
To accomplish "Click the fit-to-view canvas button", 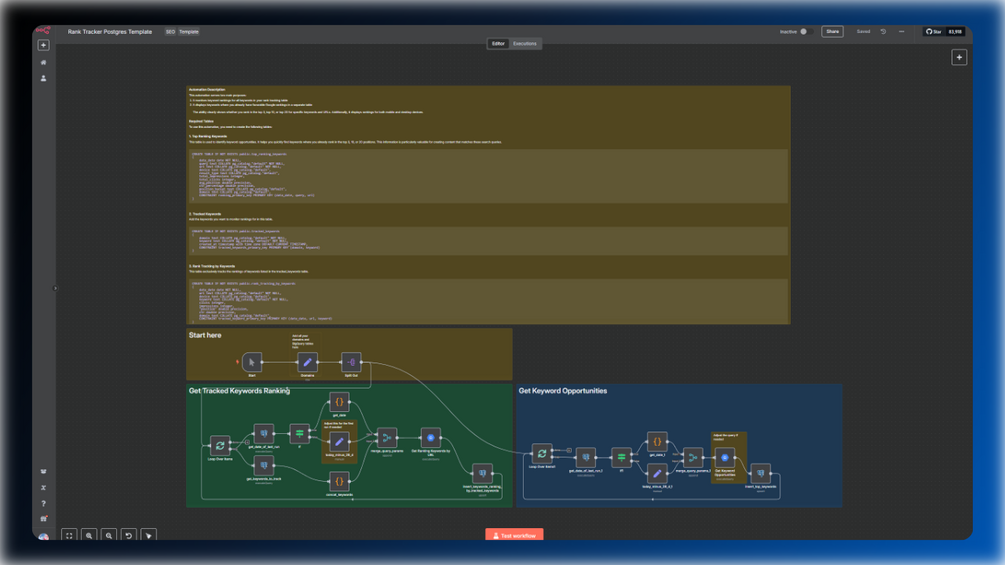I will pyautogui.click(x=69, y=536).
